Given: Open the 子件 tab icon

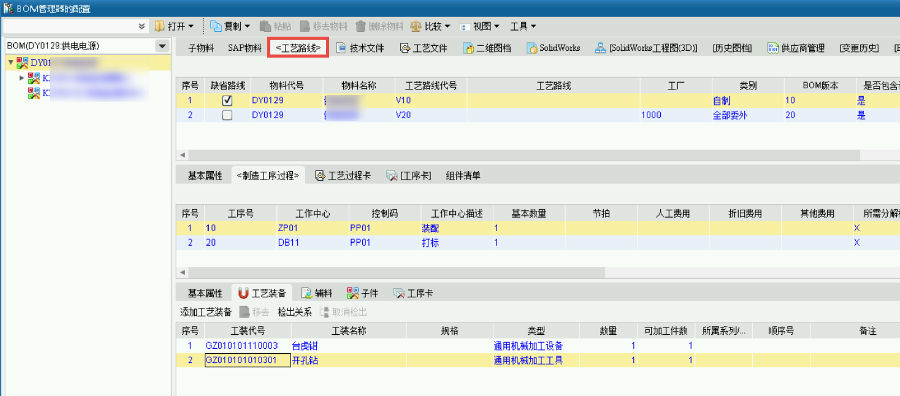Looking at the screenshot, I should coord(353,293).
